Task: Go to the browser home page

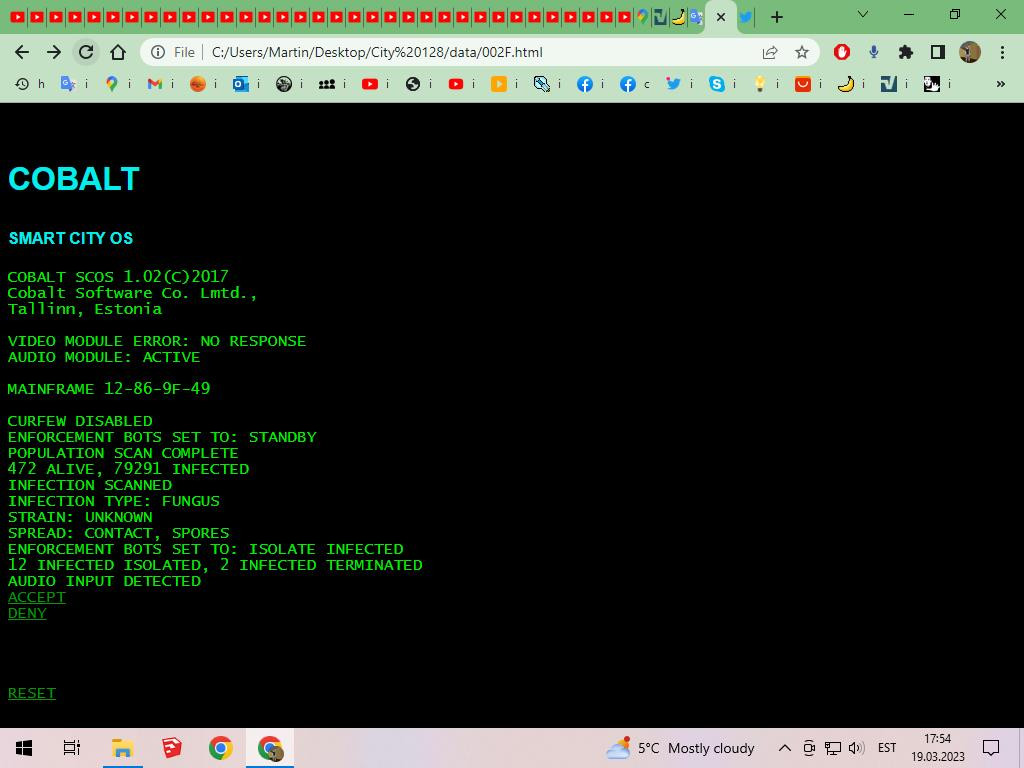Action: 118,52
